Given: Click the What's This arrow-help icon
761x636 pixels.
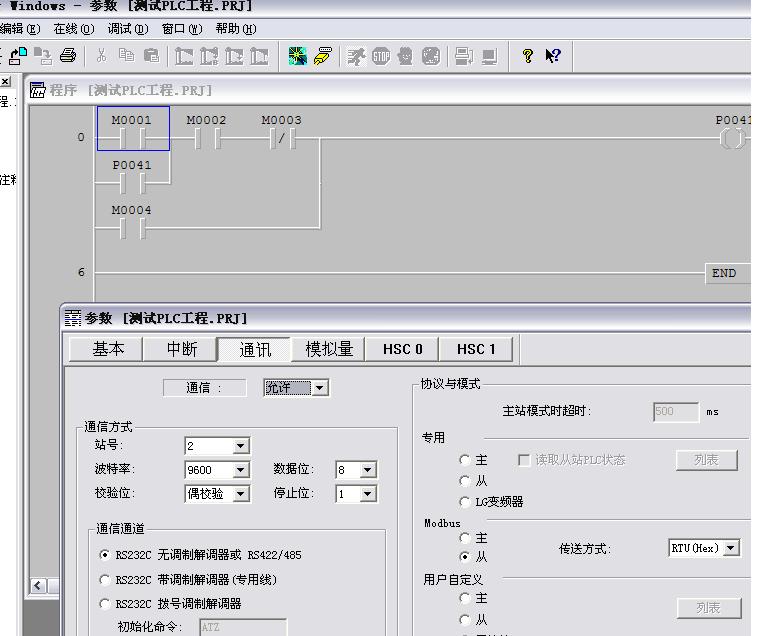Looking at the screenshot, I should tap(553, 56).
